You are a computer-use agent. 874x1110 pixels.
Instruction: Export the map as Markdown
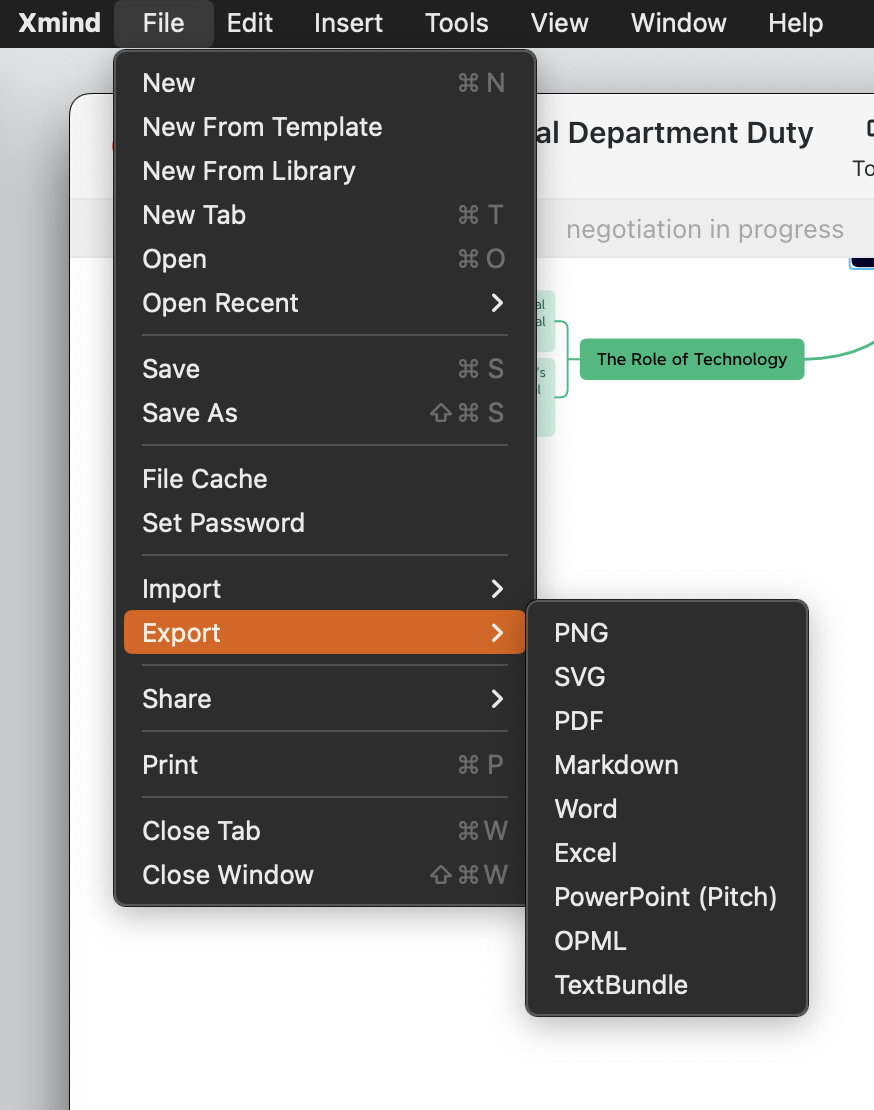point(667,765)
